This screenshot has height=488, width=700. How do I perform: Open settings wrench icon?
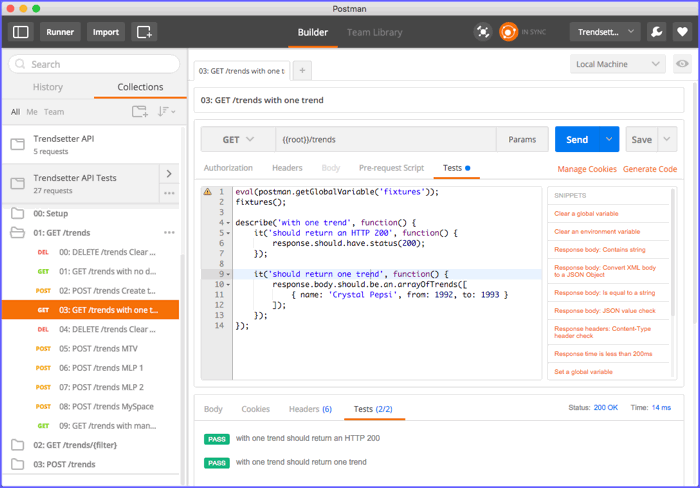pyautogui.click(x=656, y=32)
